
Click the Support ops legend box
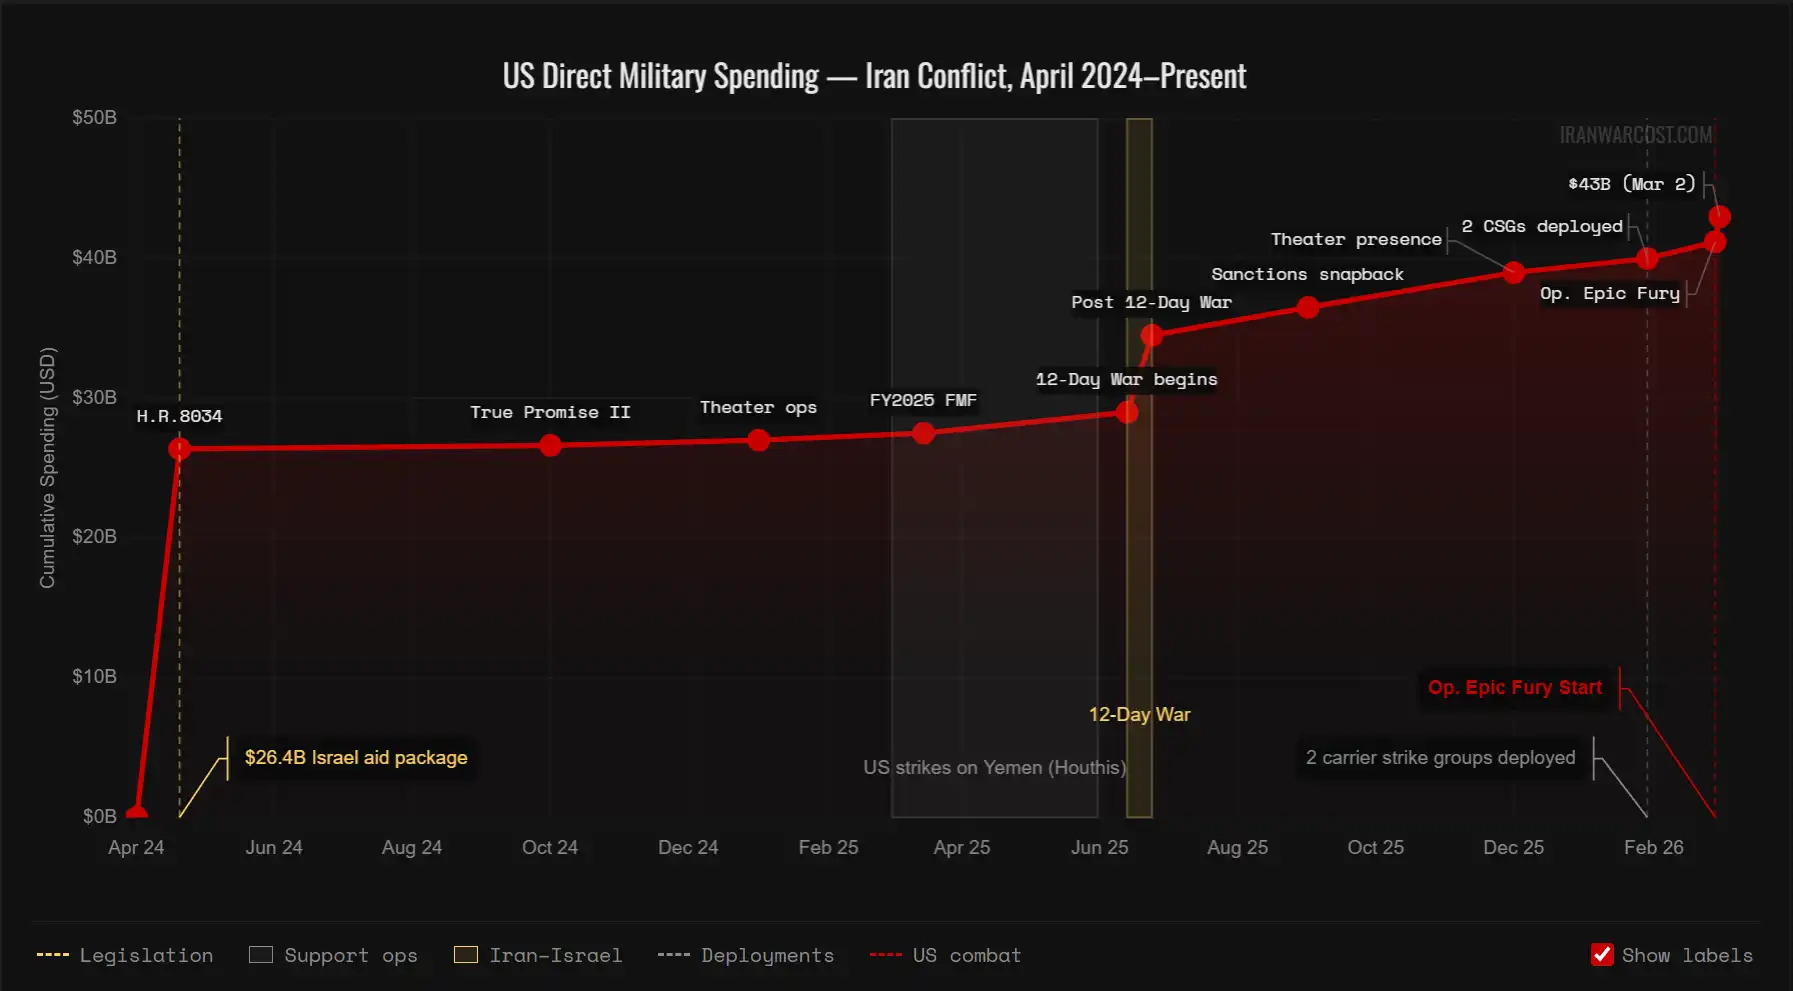click(261, 955)
